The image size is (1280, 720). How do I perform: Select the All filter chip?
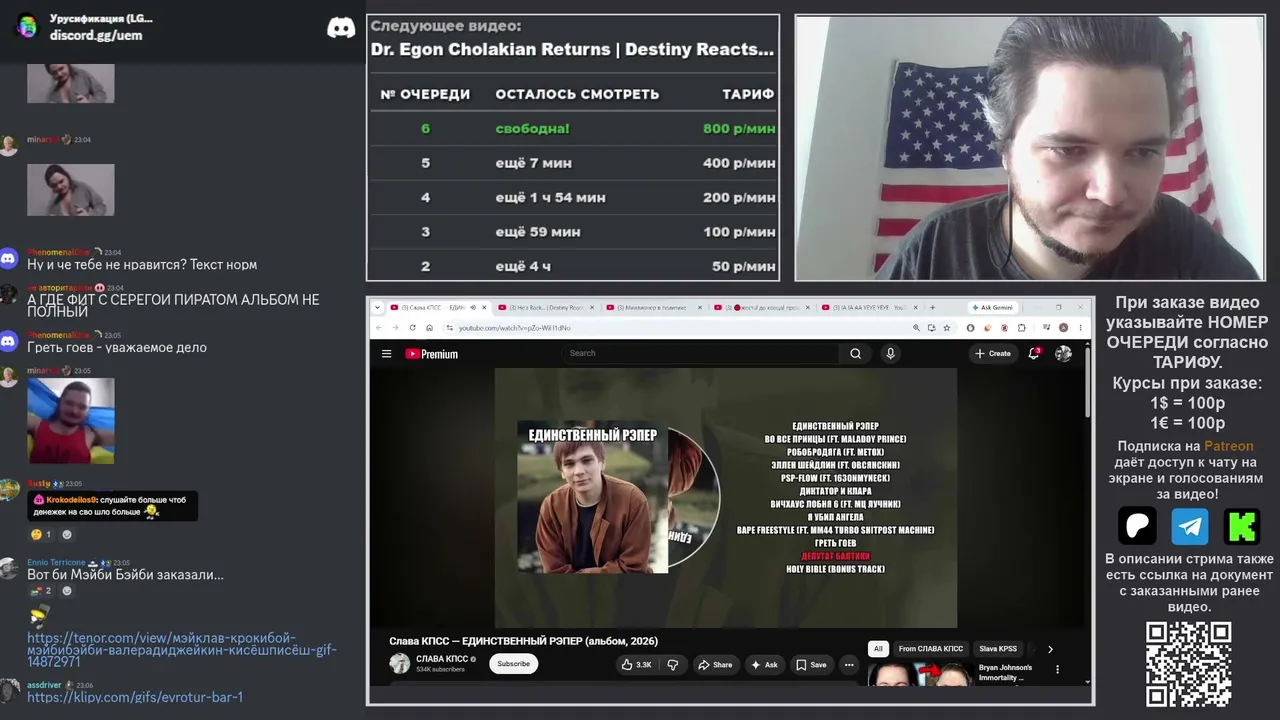(x=878, y=649)
